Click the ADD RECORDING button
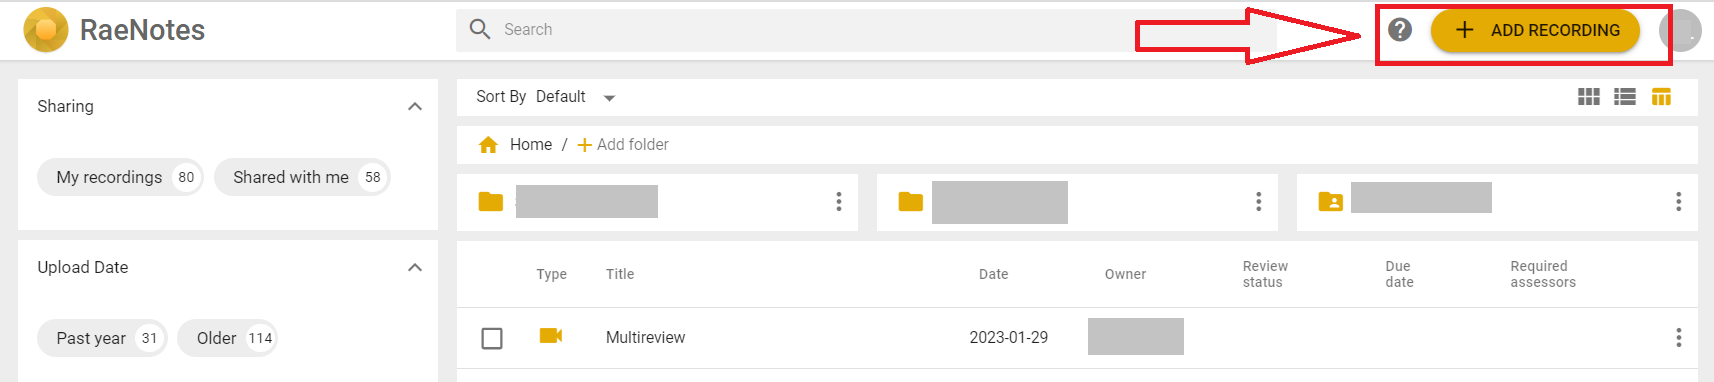Image resolution: width=1714 pixels, height=382 pixels. (1536, 30)
